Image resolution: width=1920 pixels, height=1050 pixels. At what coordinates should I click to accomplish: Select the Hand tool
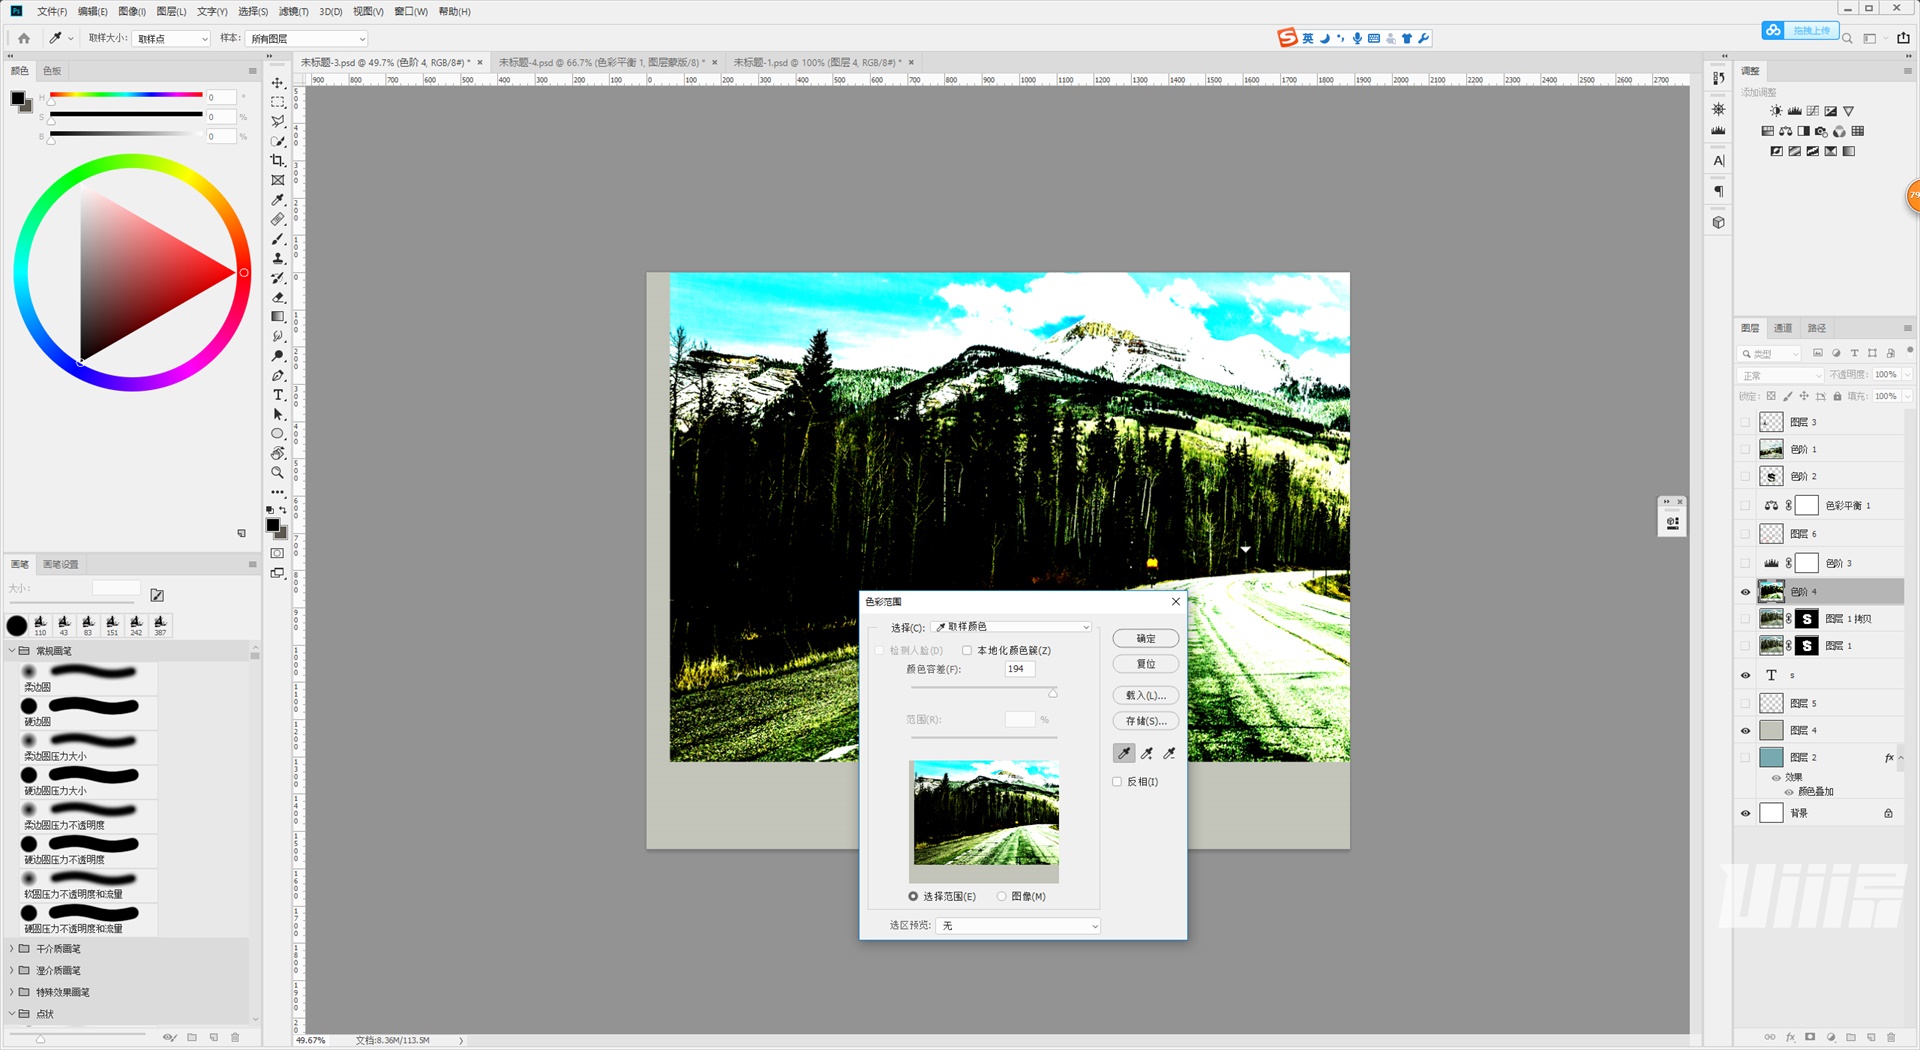coord(278,454)
